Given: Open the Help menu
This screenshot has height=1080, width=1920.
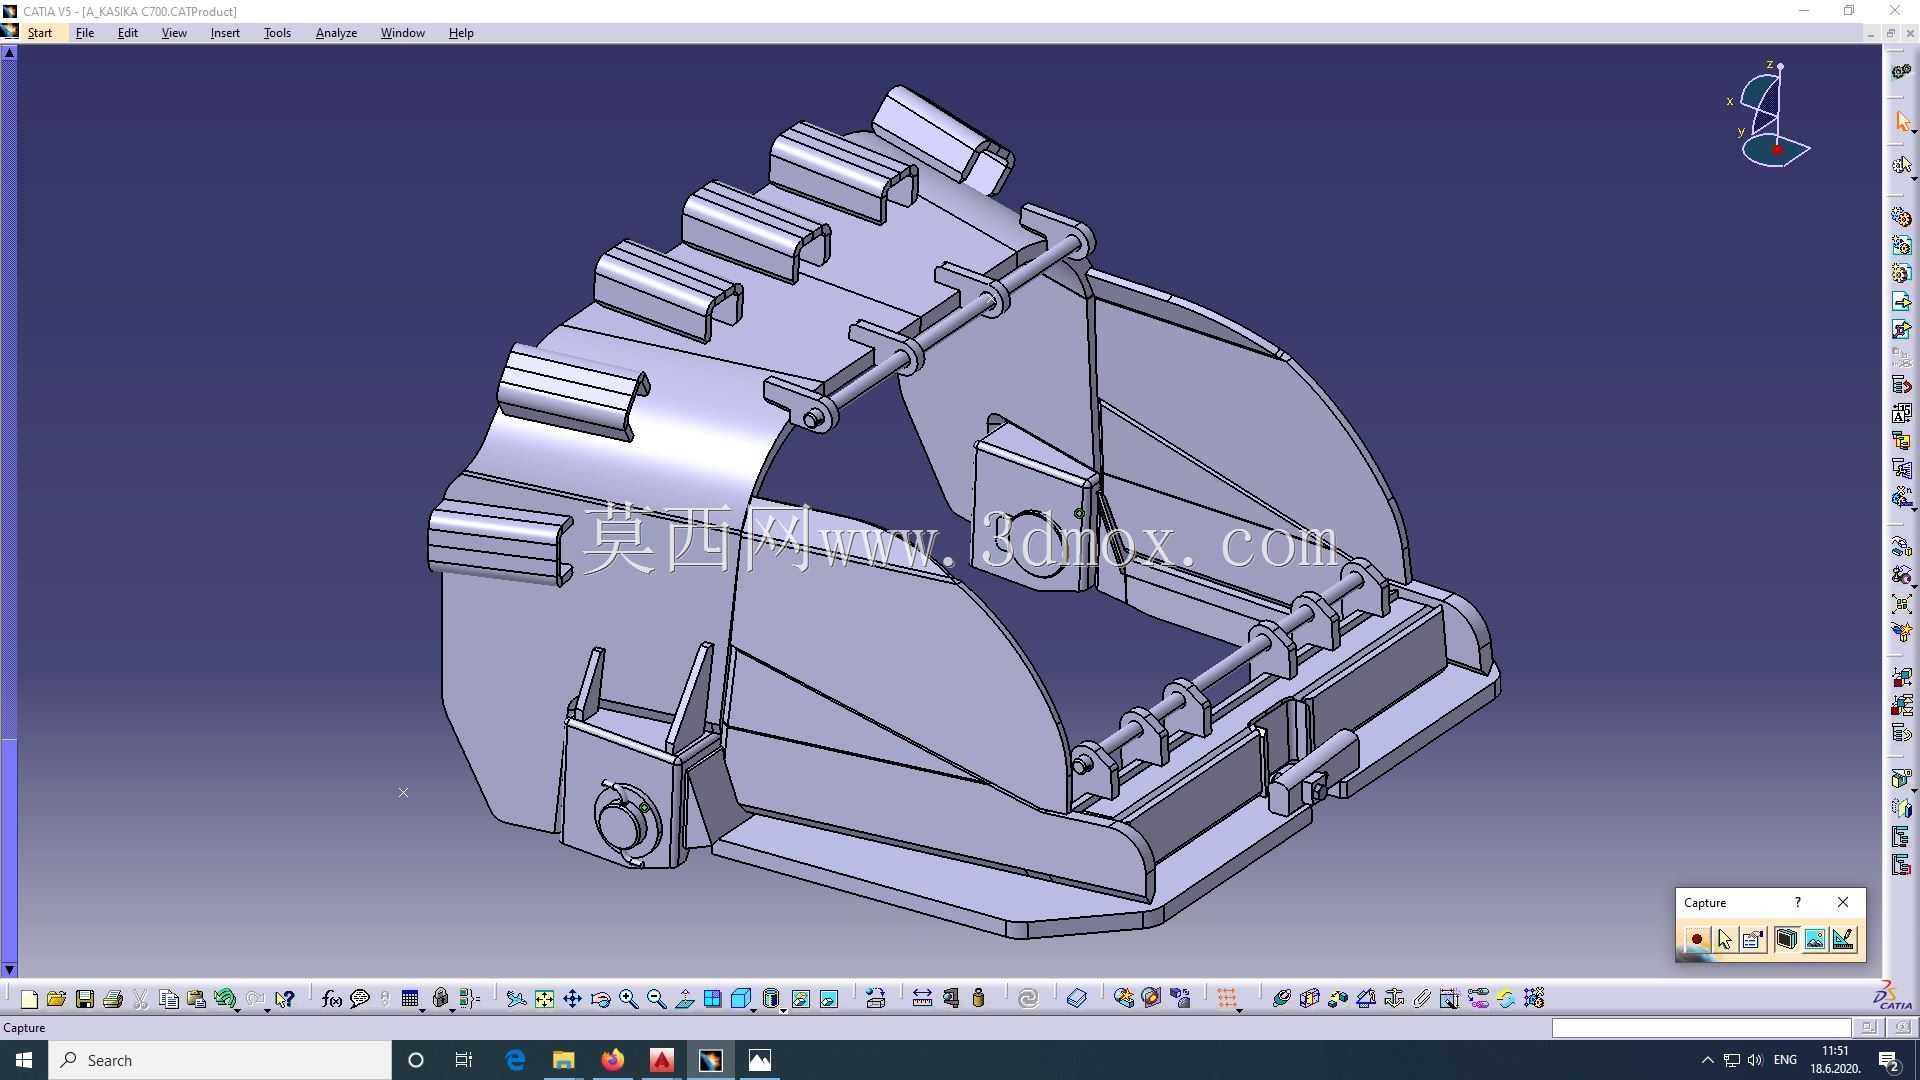Looking at the screenshot, I should [461, 33].
